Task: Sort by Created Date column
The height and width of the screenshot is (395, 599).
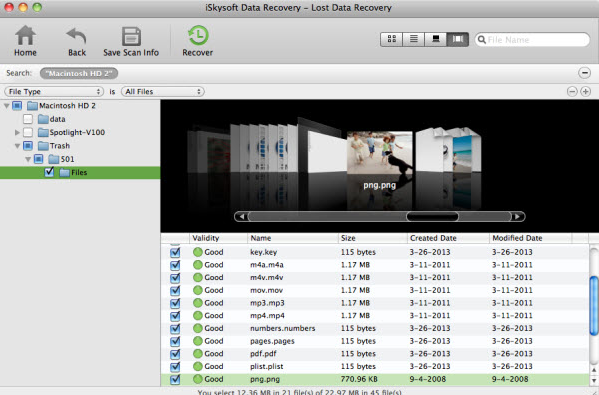Action: (x=448, y=238)
